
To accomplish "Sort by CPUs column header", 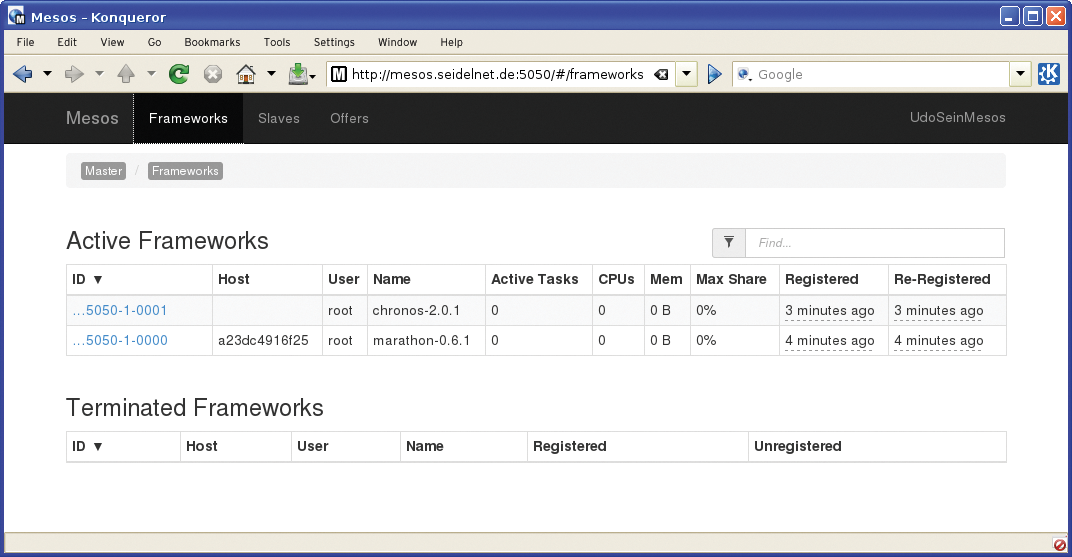I will 616,280.
